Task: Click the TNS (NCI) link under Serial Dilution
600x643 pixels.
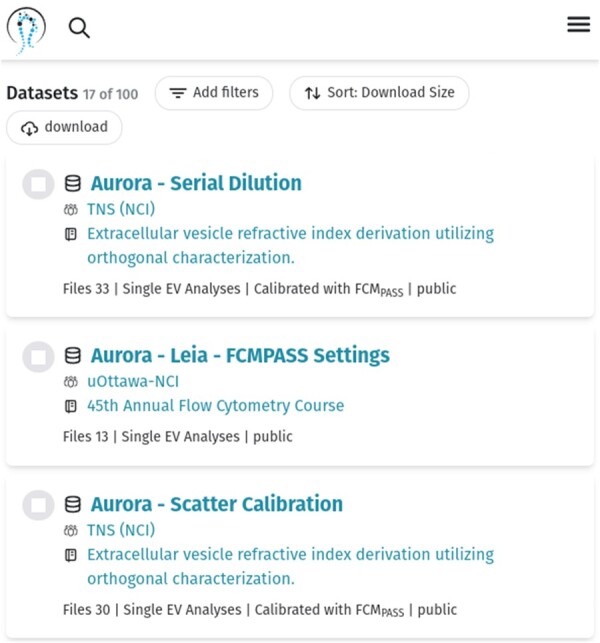Action: coord(121,209)
